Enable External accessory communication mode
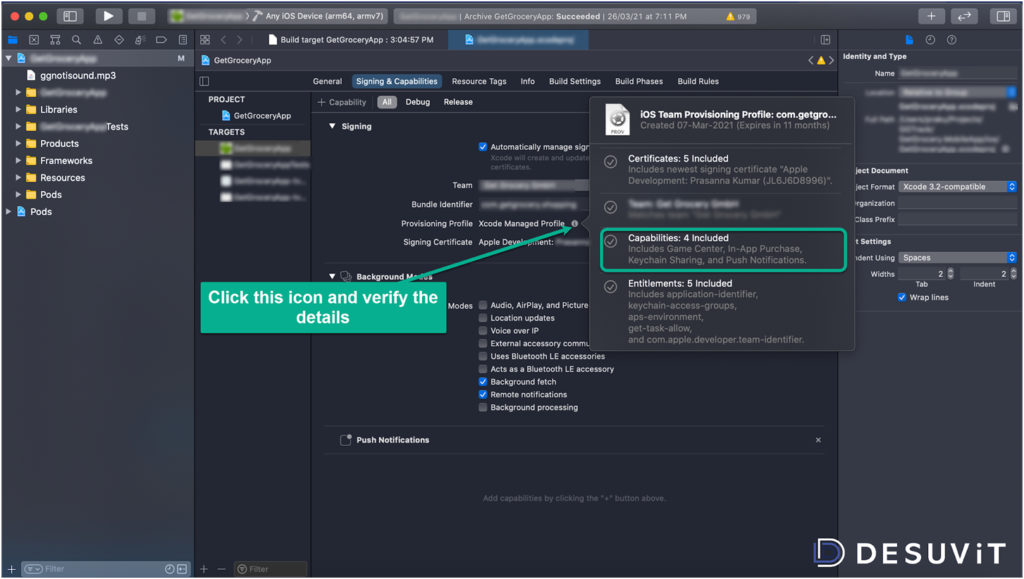1024x579 pixels. [483, 343]
